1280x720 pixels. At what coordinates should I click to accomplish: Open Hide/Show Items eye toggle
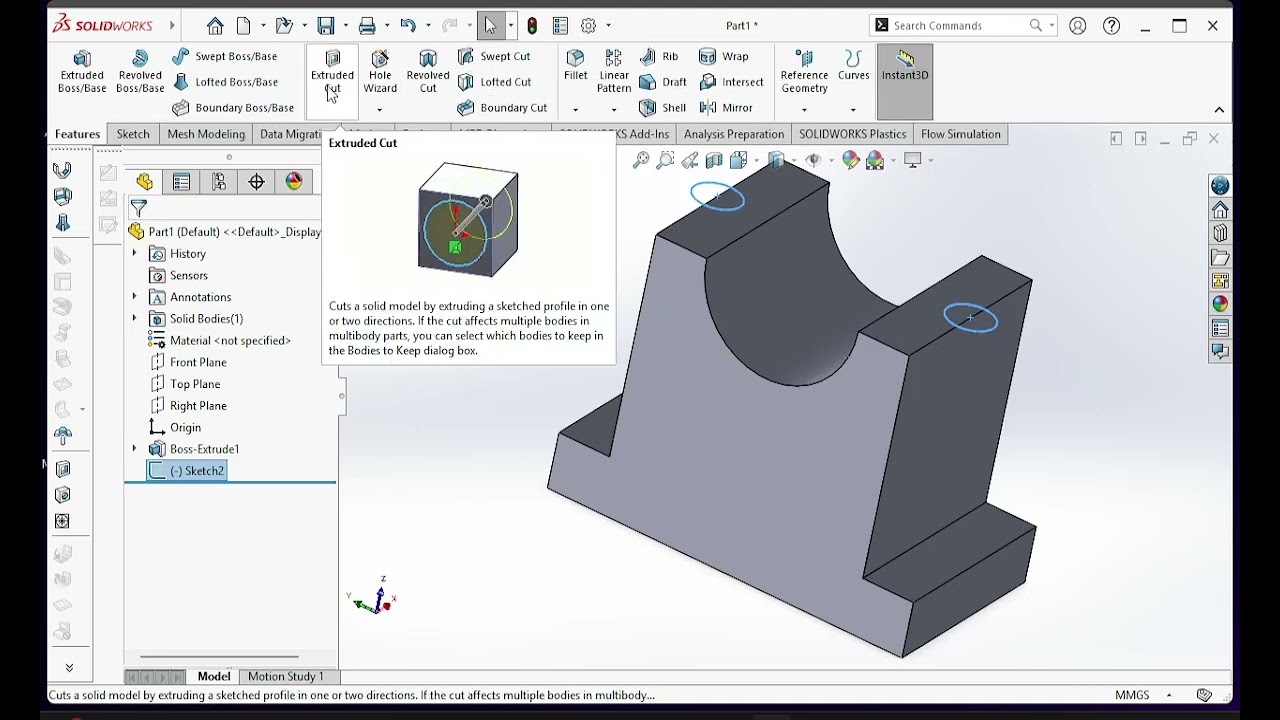813,160
